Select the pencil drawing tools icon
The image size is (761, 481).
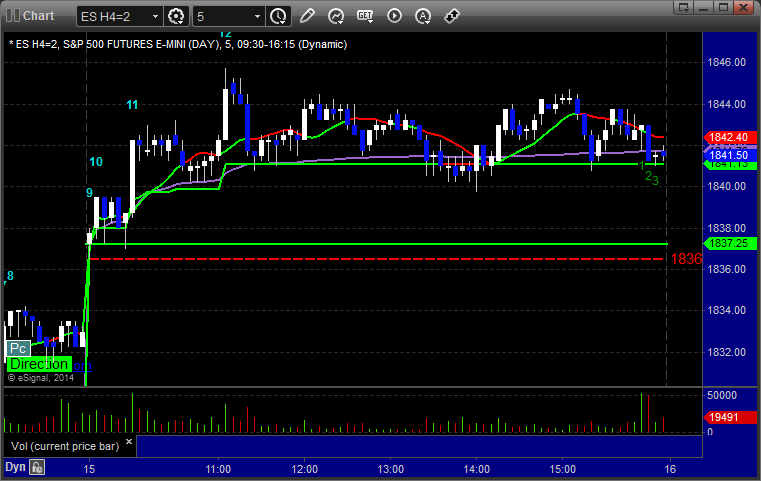point(307,16)
